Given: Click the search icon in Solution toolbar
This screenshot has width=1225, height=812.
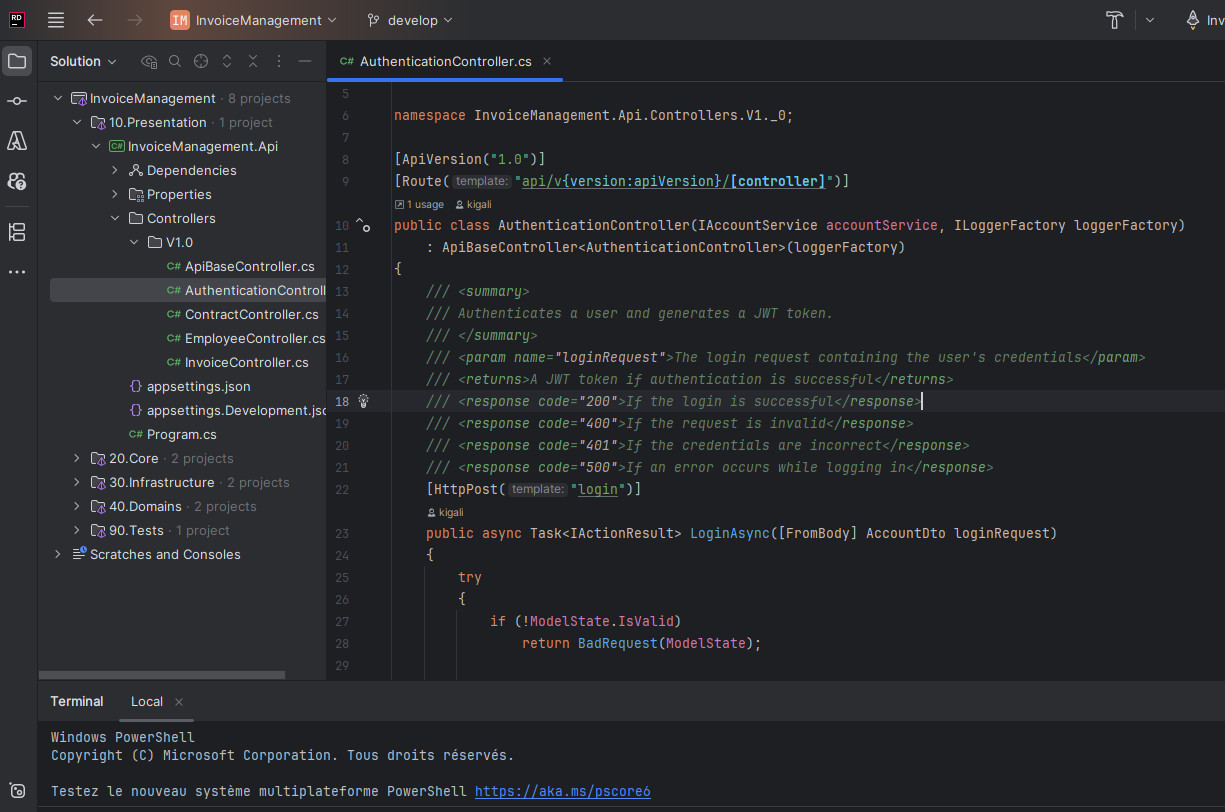Looking at the screenshot, I should [x=175, y=61].
